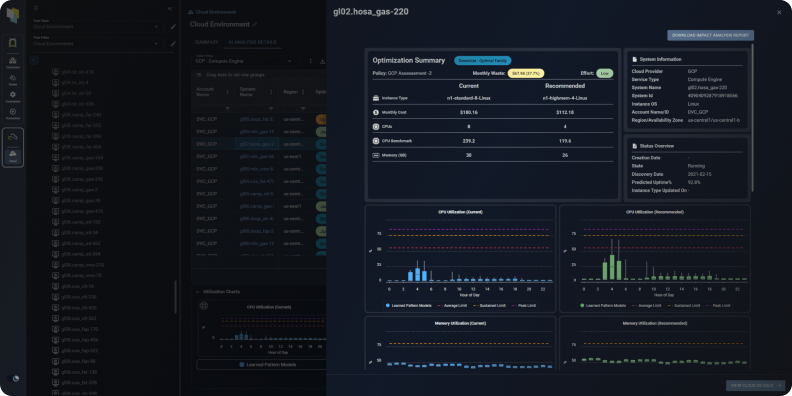
Task: Switch to the SUMMARY tab
Action: click(207, 42)
